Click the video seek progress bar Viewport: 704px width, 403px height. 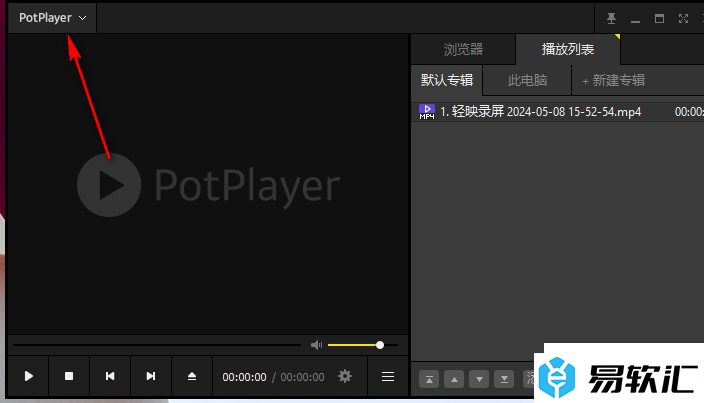[x=157, y=345]
